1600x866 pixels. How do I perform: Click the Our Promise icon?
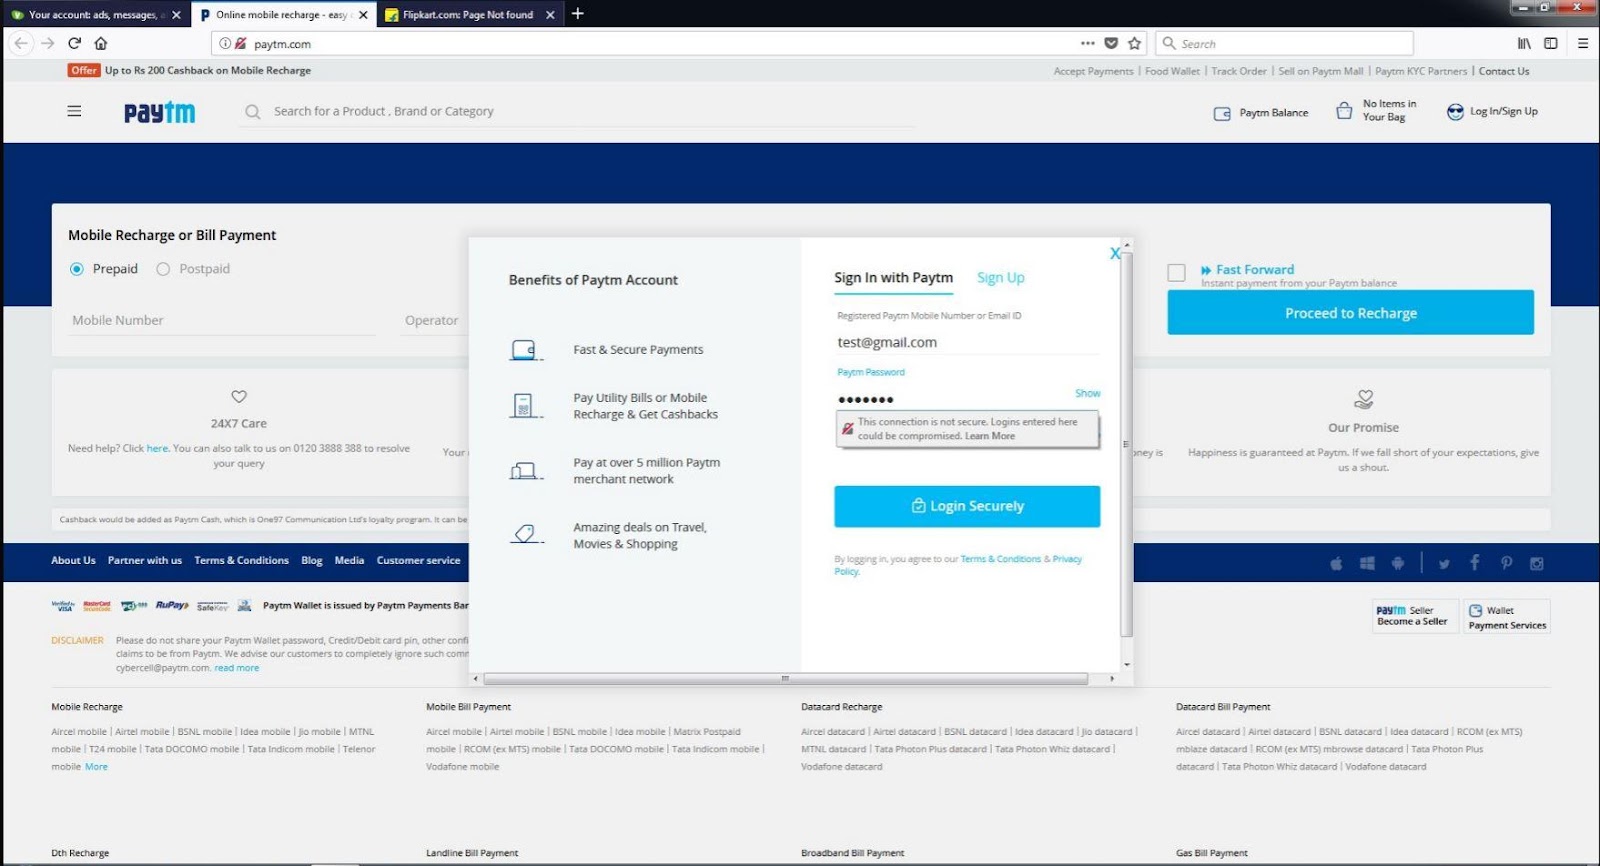coord(1363,399)
